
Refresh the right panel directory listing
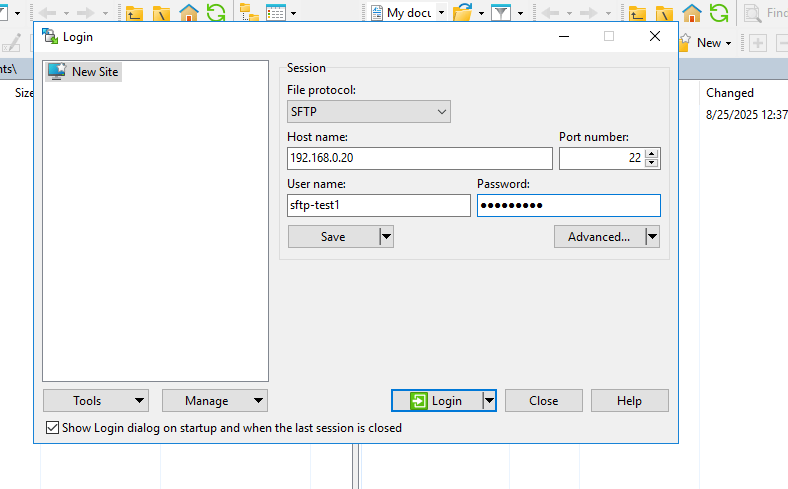coord(719,13)
